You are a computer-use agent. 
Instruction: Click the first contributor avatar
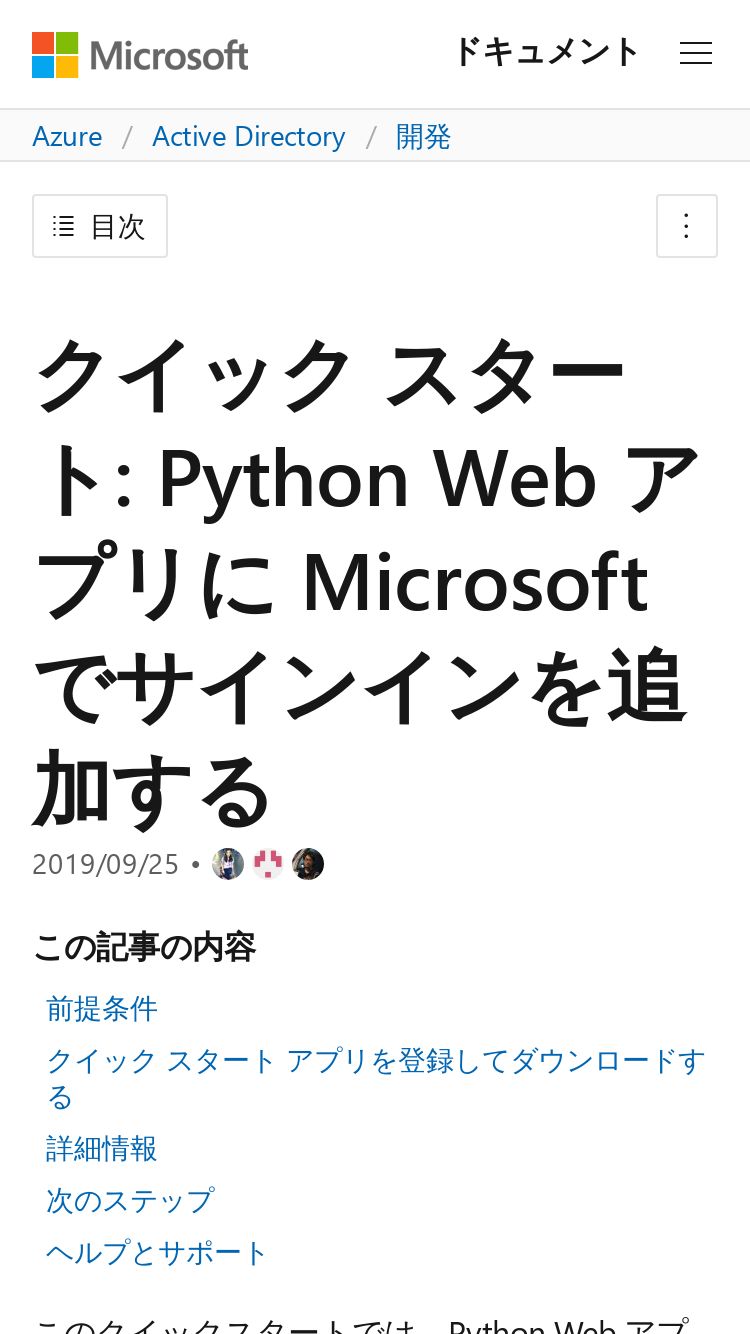tap(228, 864)
